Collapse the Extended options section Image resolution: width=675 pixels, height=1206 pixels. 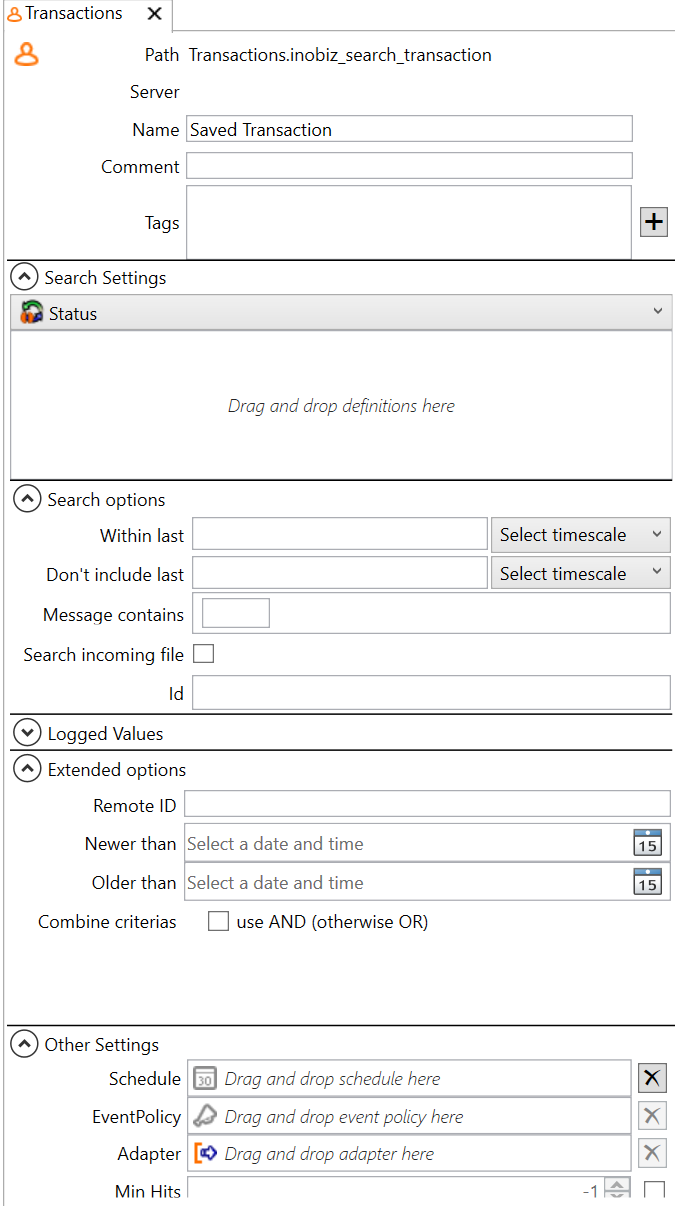click(28, 770)
